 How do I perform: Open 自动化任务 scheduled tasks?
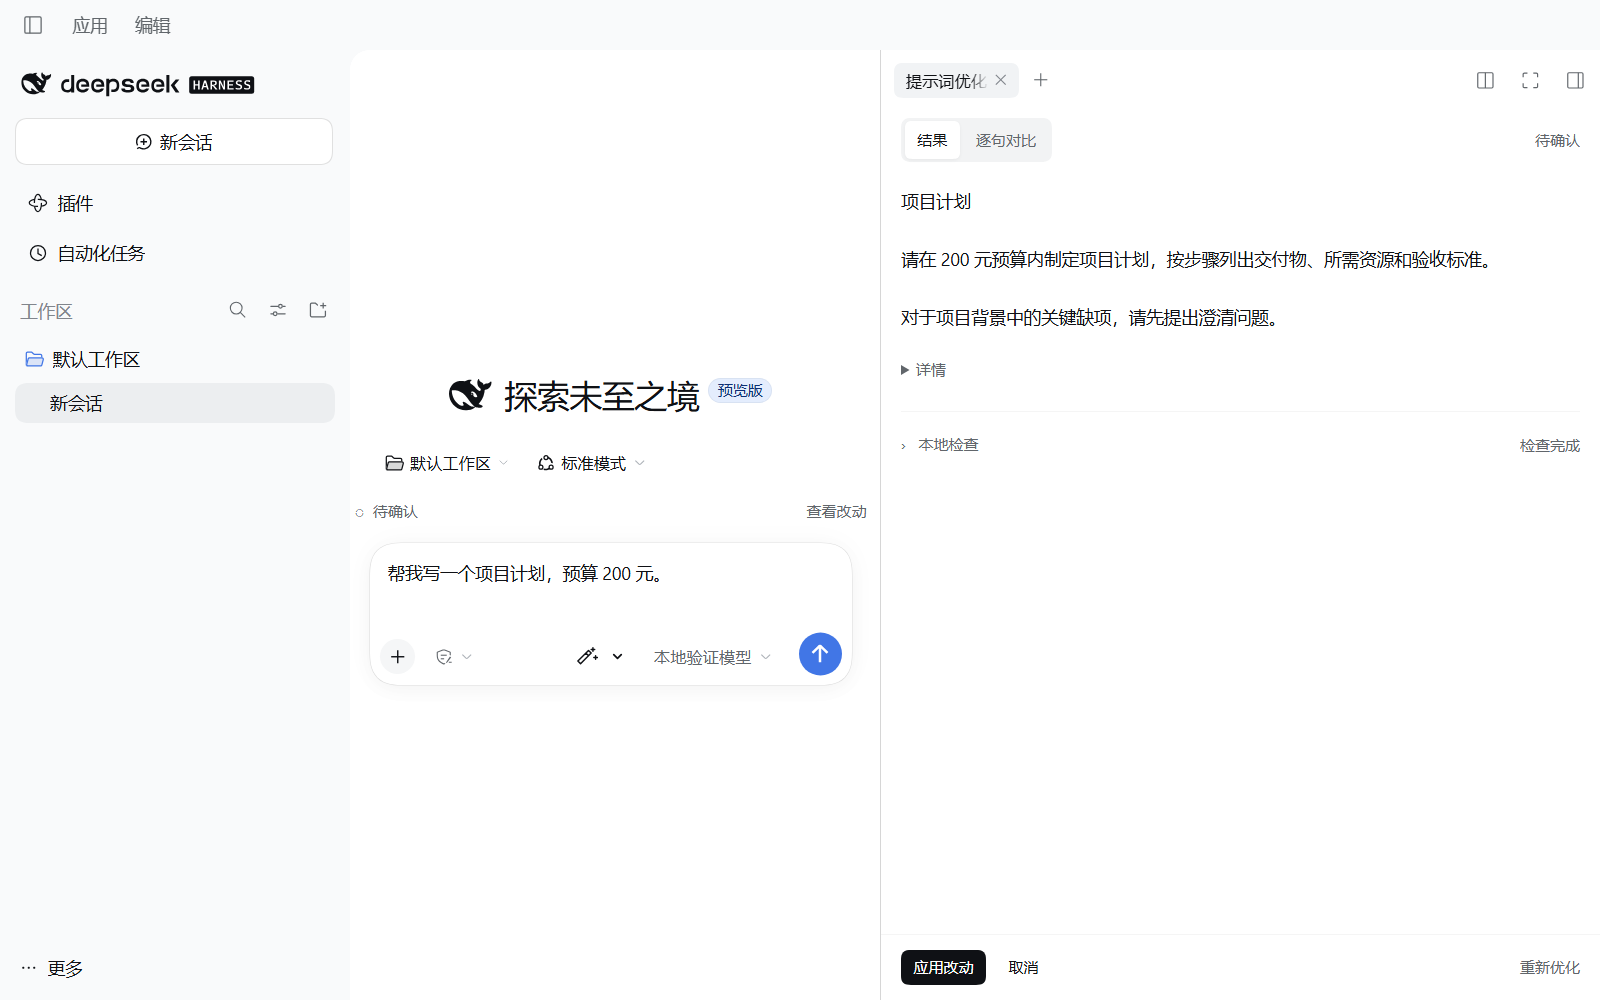tap(101, 253)
